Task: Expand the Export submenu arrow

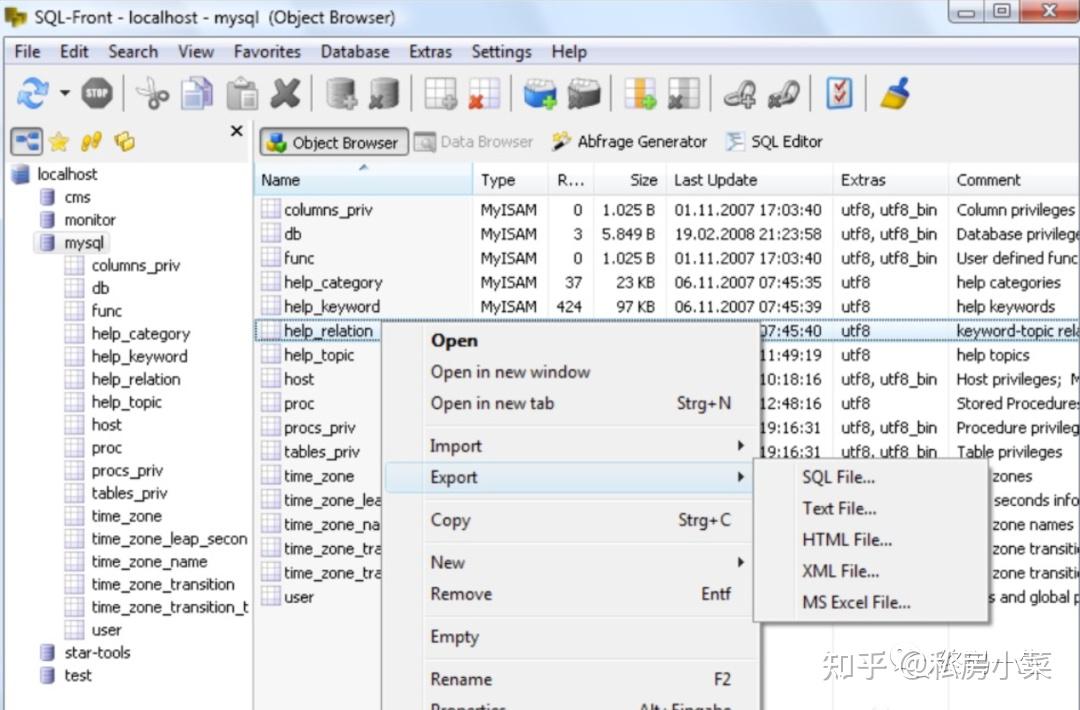Action: 741,478
